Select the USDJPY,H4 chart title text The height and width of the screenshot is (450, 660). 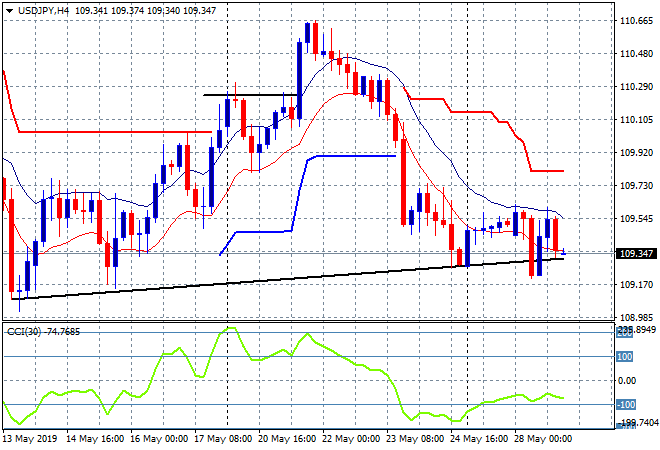[43, 11]
